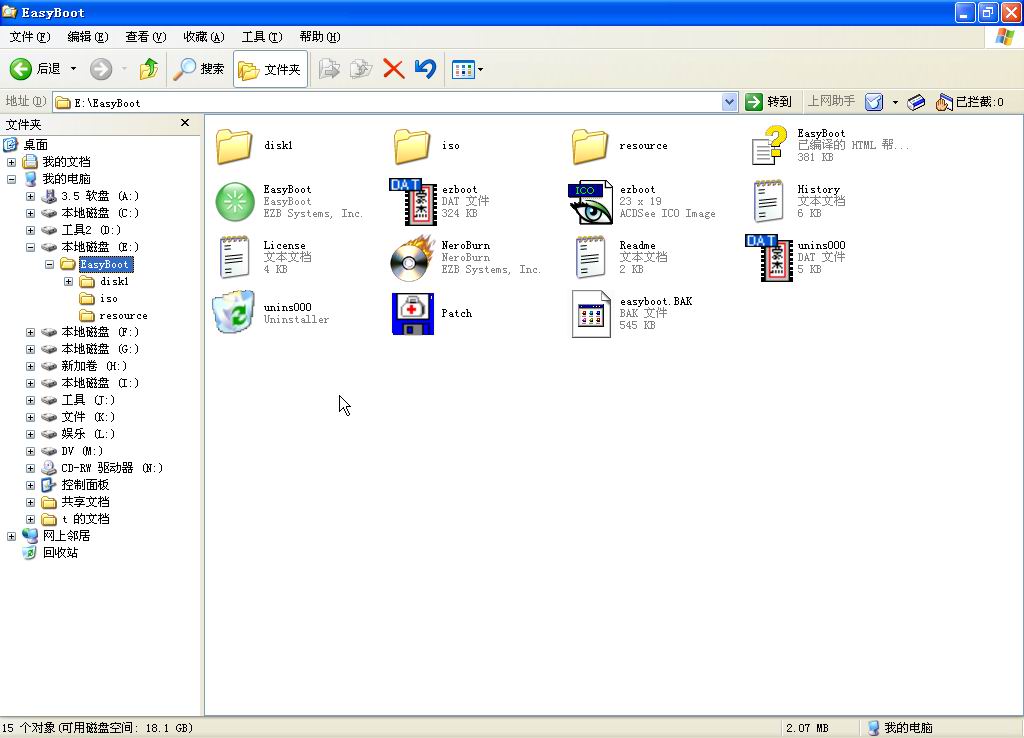
Task: Select the unins000 Uninstaller recycle icon
Action: point(233,312)
